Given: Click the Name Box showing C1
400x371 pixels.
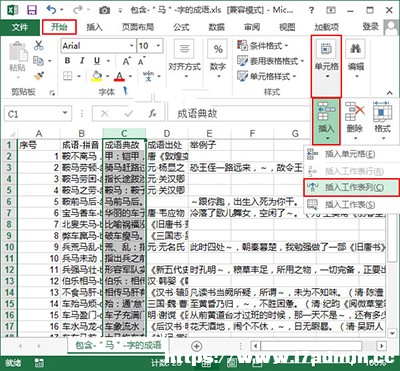Looking at the screenshot, I should click(x=38, y=114).
